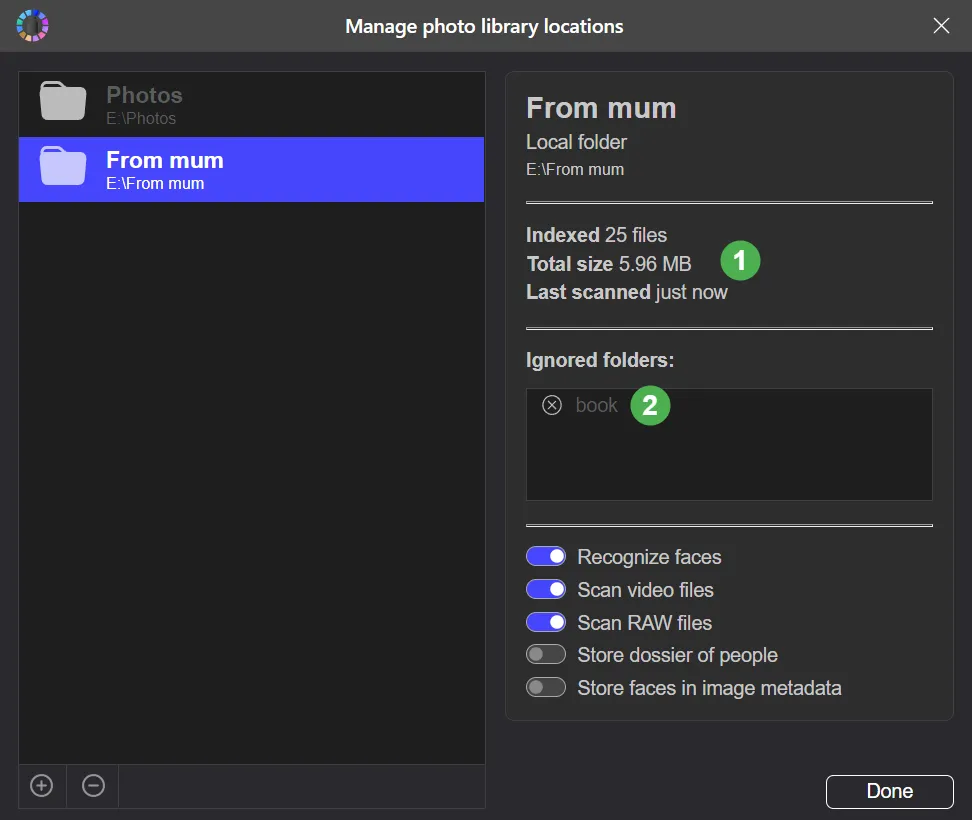Click the 'Manage photo library locations' title
Image resolution: width=972 pixels, height=820 pixels.
click(x=484, y=27)
